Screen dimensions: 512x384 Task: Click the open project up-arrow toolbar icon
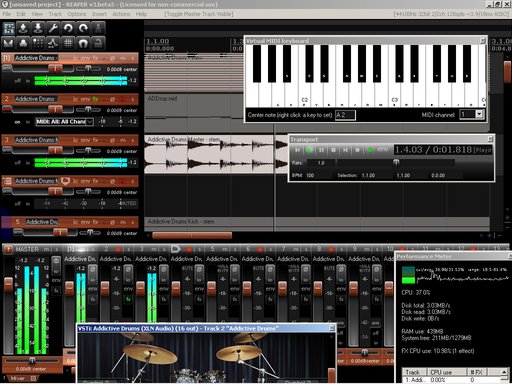23,28
